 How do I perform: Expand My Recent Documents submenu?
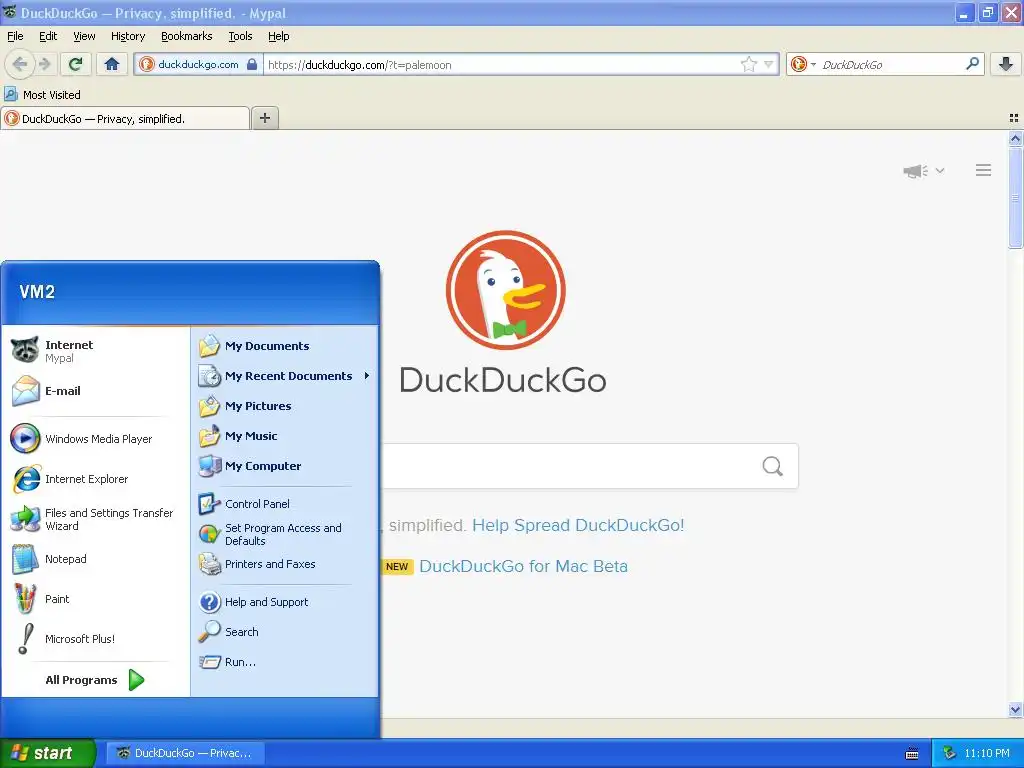(x=284, y=376)
